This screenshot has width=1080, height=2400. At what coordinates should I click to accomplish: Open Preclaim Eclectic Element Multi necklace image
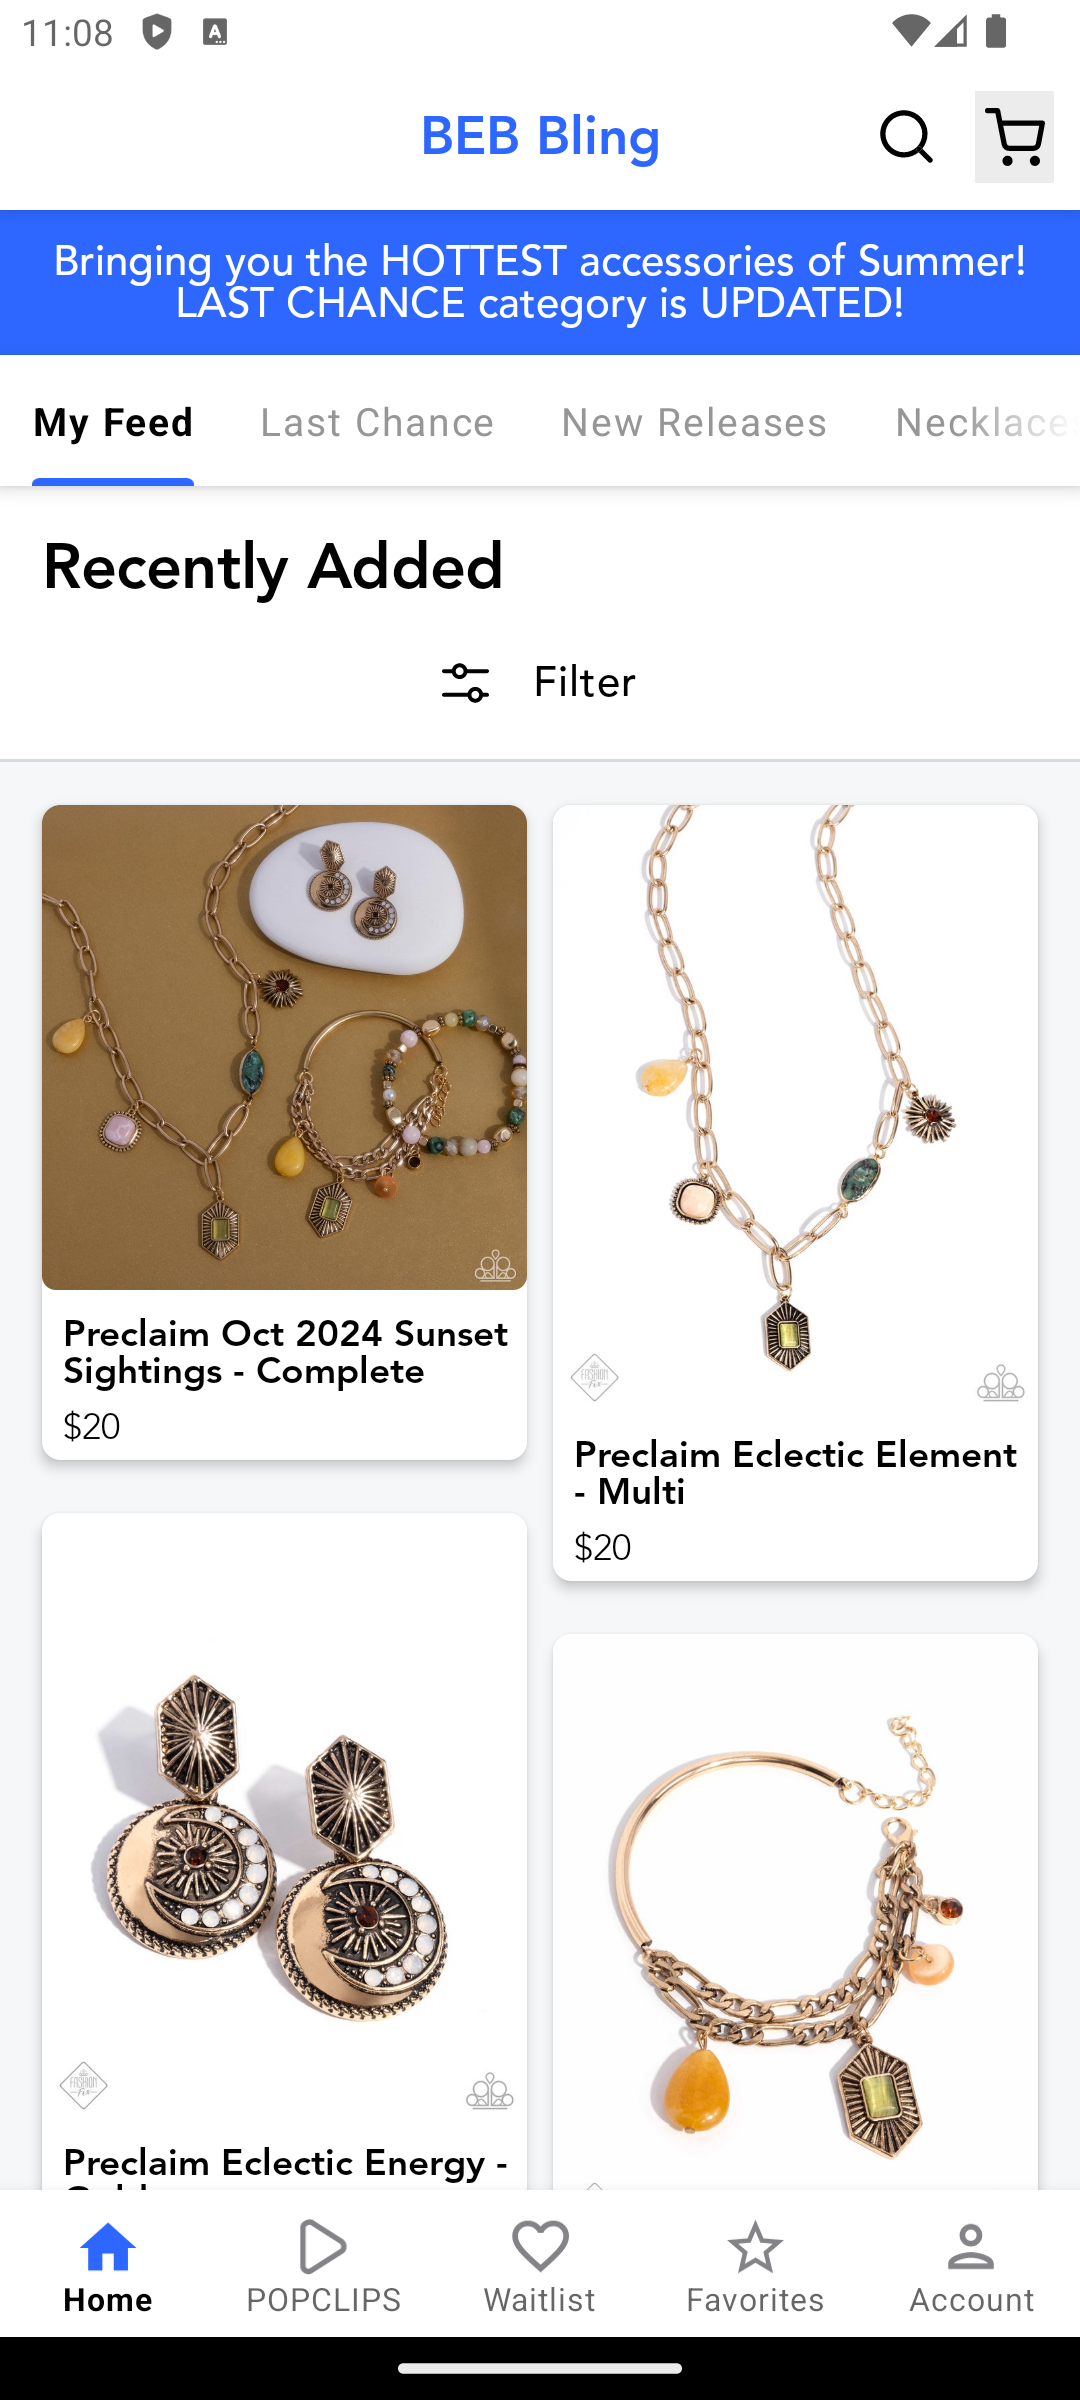click(795, 1100)
